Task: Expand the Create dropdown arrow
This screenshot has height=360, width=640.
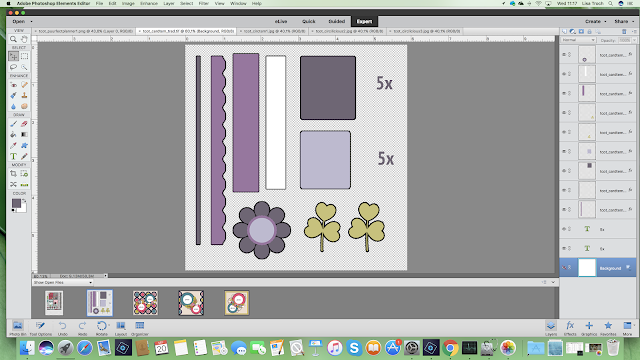Action: pyautogui.click(x=605, y=22)
